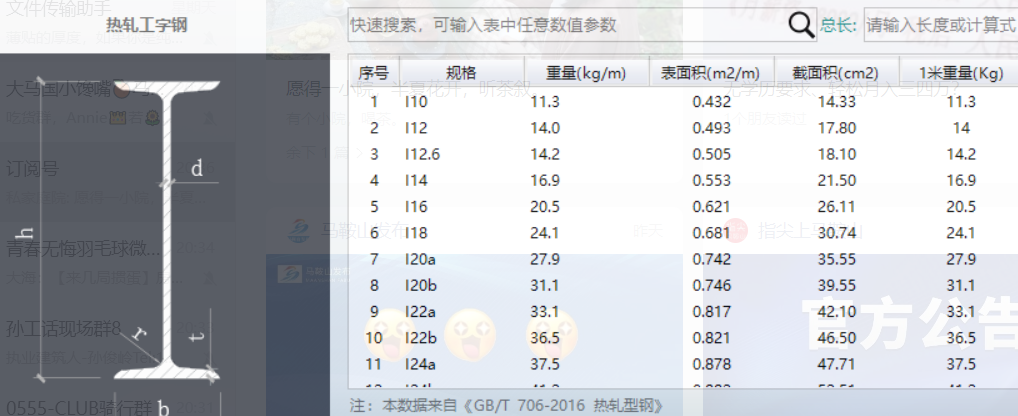Click weight value 20.5 for I16

[x=545, y=206]
